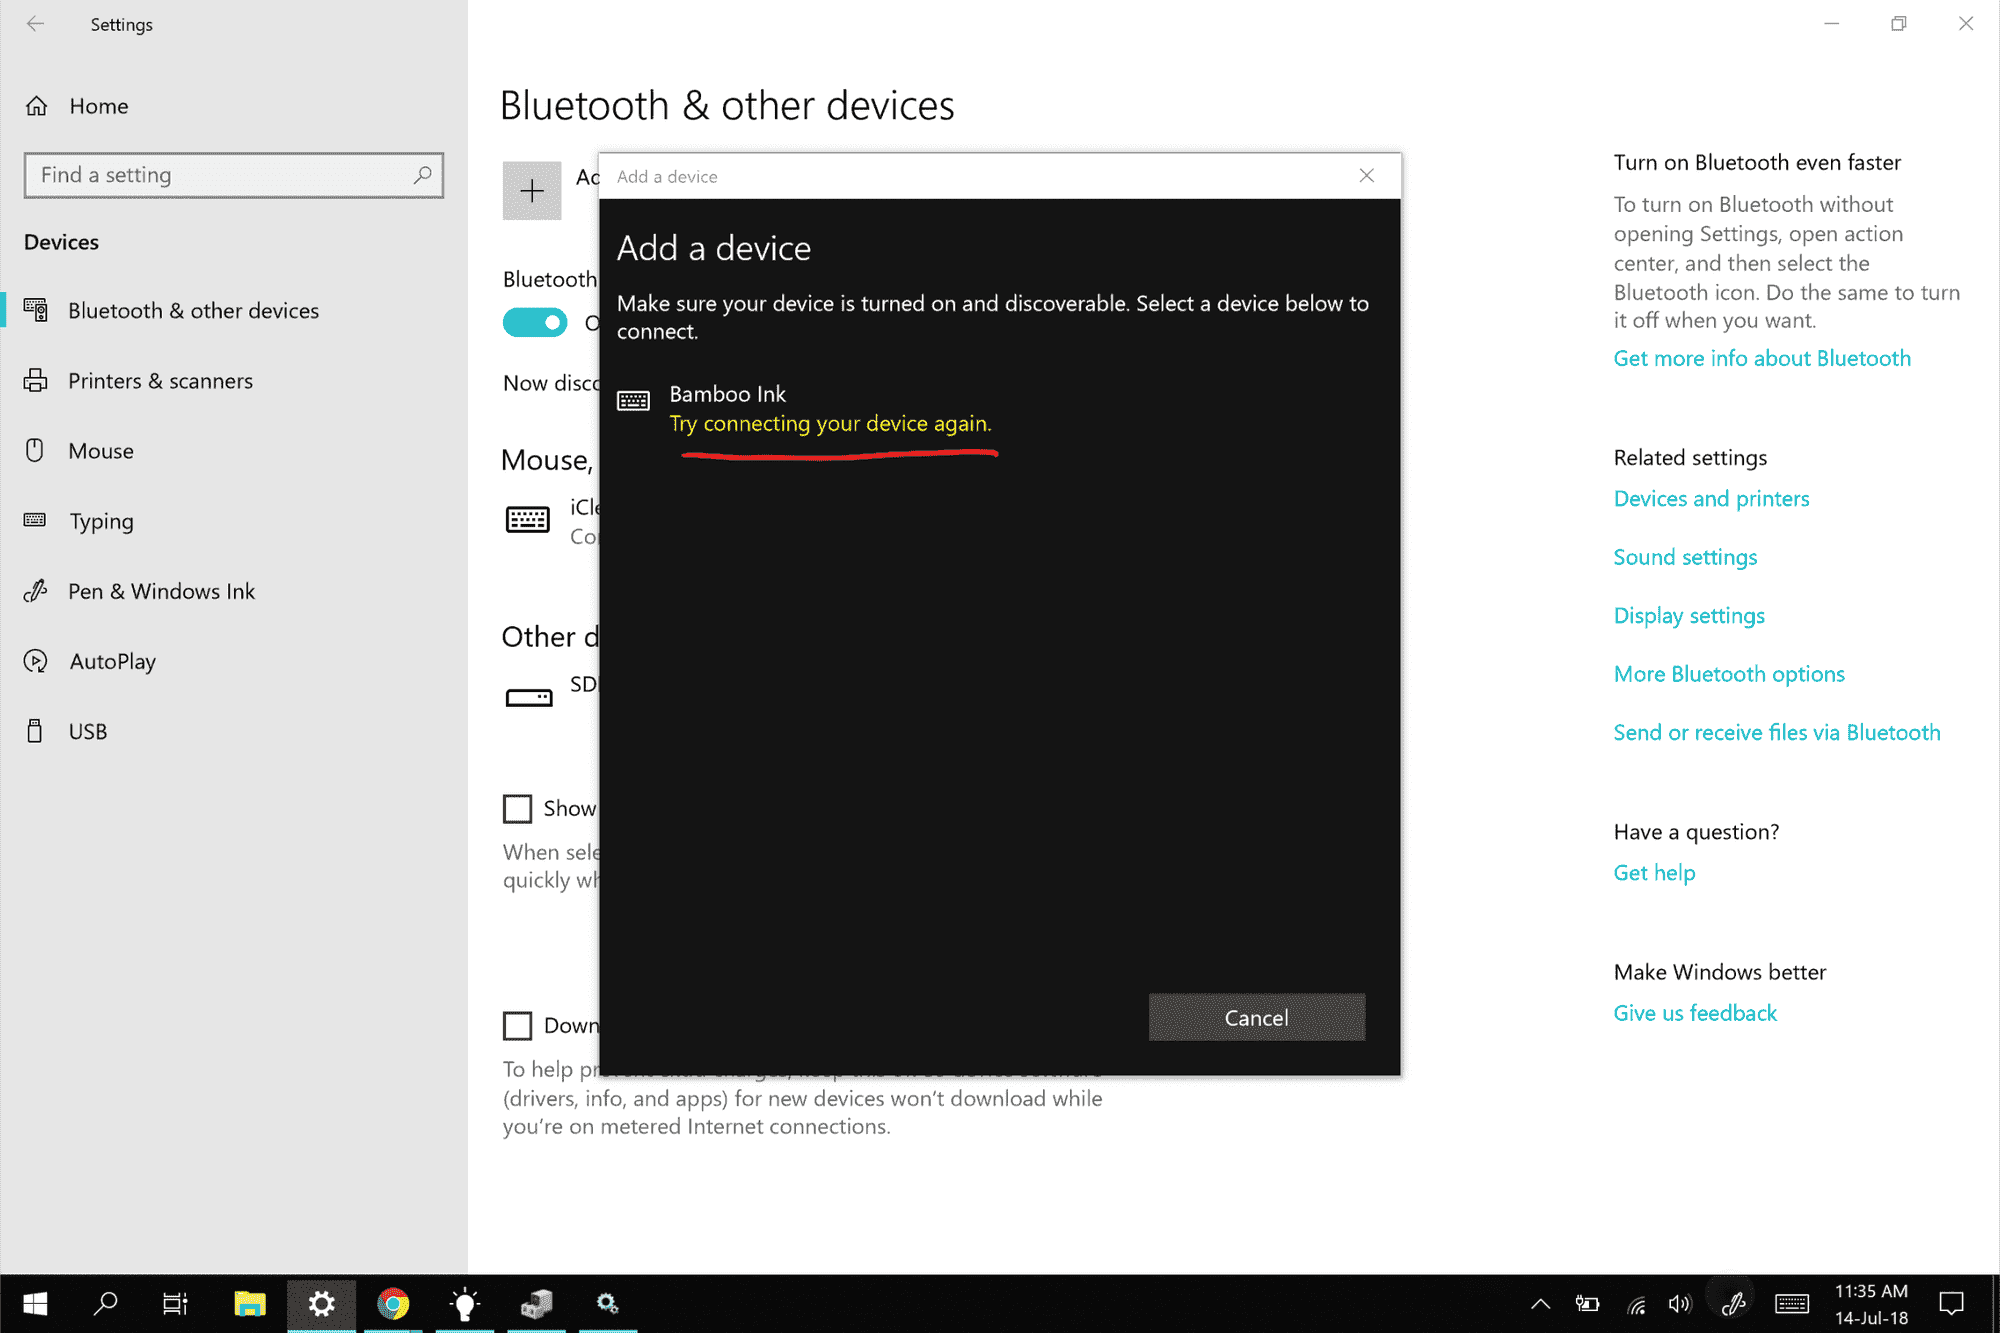The width and height of the screenshot is (2000, 1333).
Task: Click the double-gear app icon in taskbar
Action: (x=607, y=1304)
